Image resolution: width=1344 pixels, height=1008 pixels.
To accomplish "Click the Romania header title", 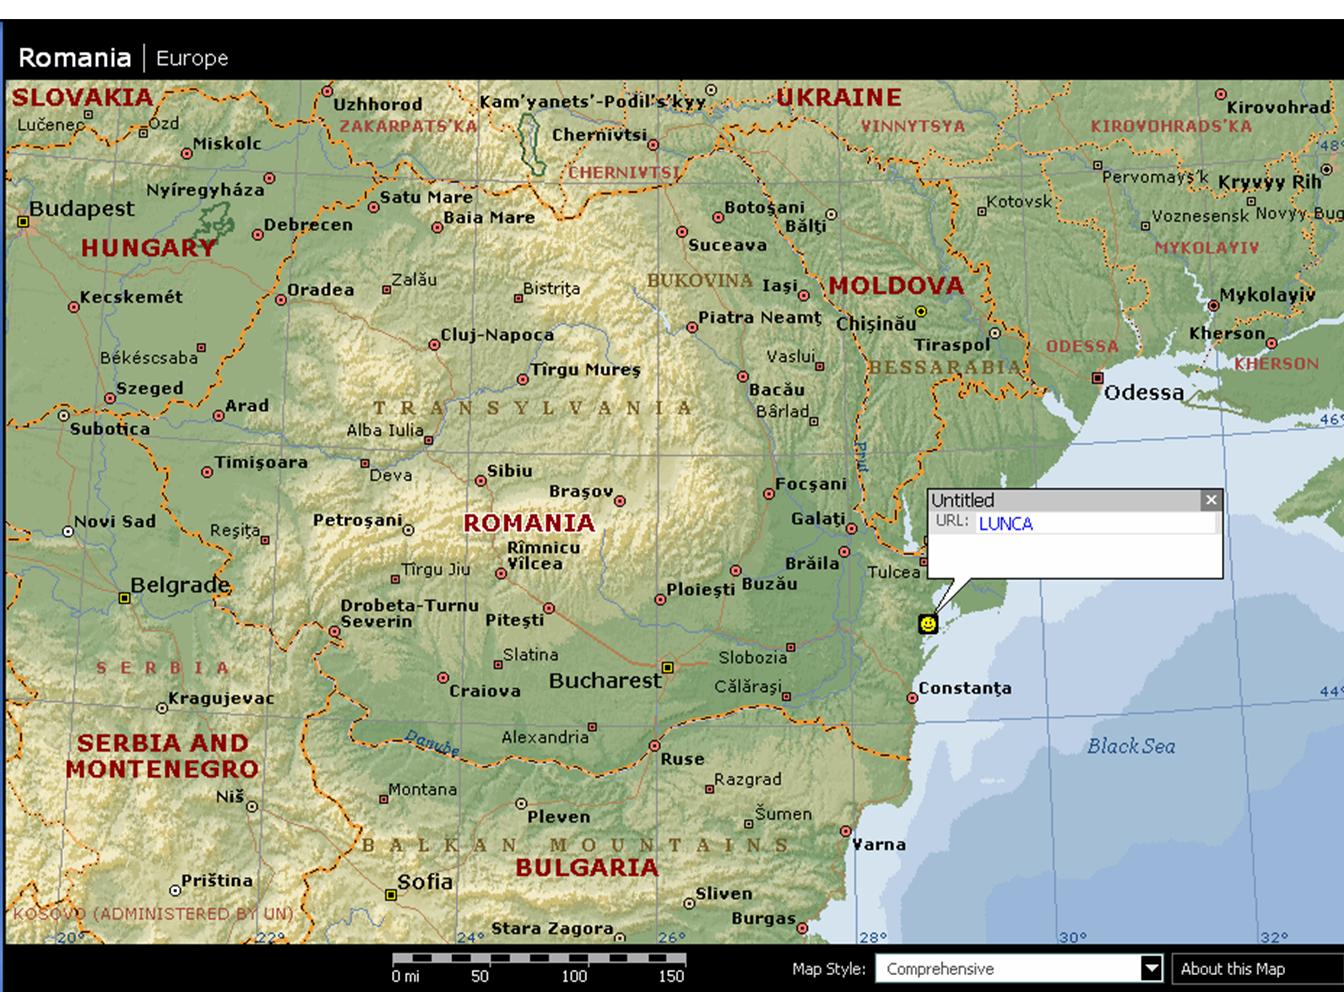I will [74, 57].
